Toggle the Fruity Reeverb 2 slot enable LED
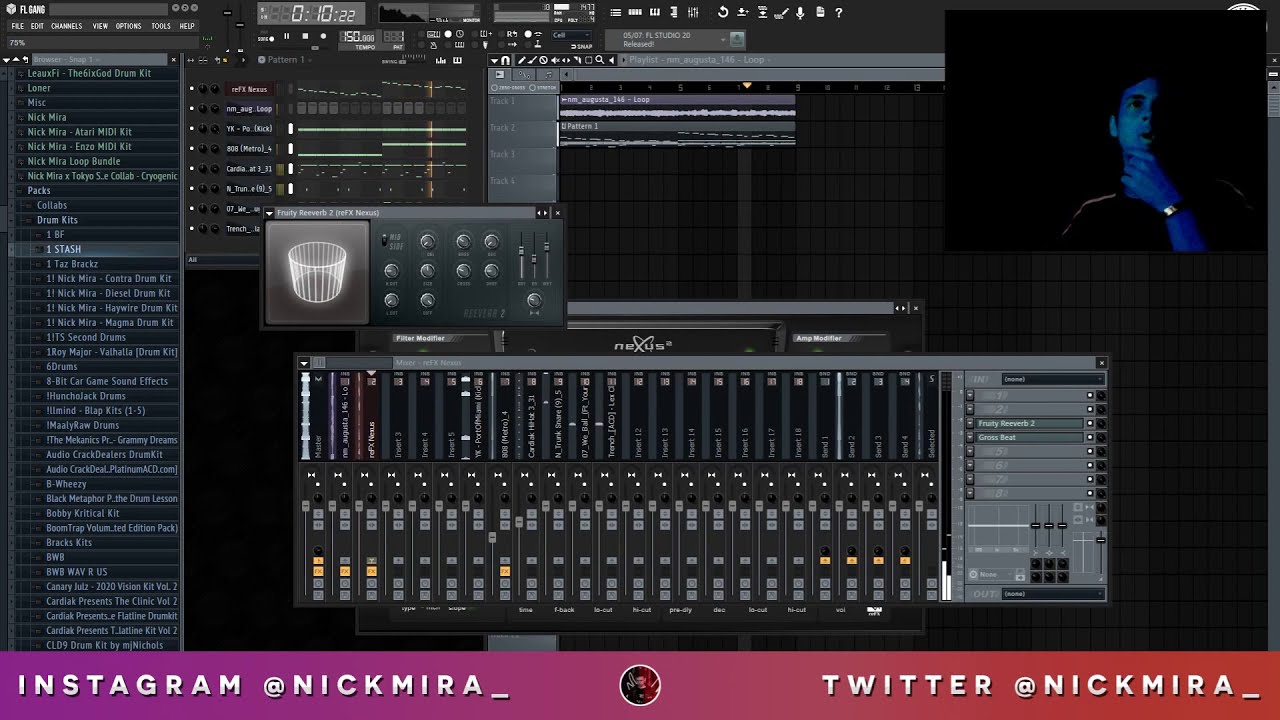 pyautogui.click(x=1090, y=423)
